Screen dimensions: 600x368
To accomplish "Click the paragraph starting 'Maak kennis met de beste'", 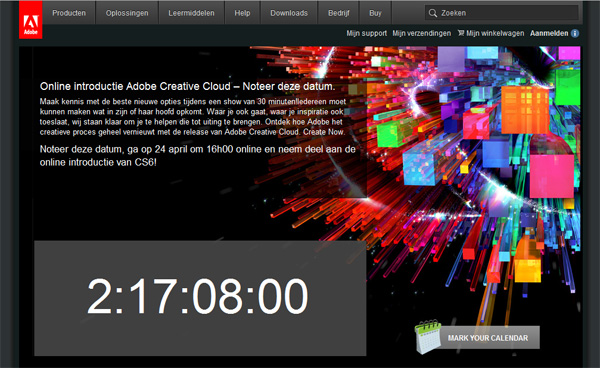I will point(193,117).
